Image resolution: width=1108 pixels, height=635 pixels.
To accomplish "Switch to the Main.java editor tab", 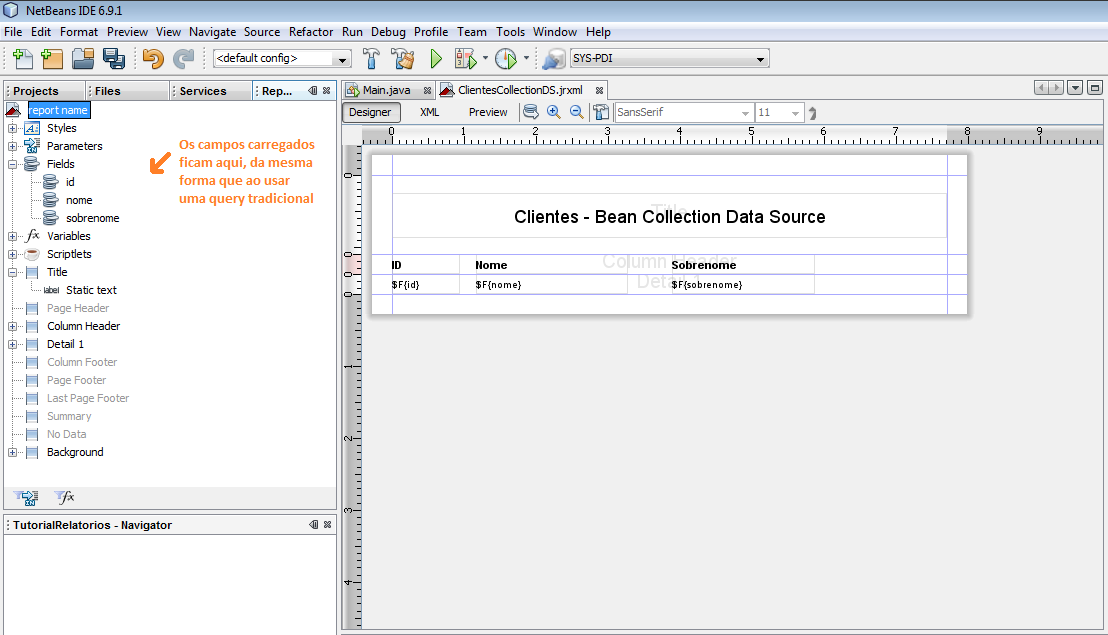I will 385,90.
